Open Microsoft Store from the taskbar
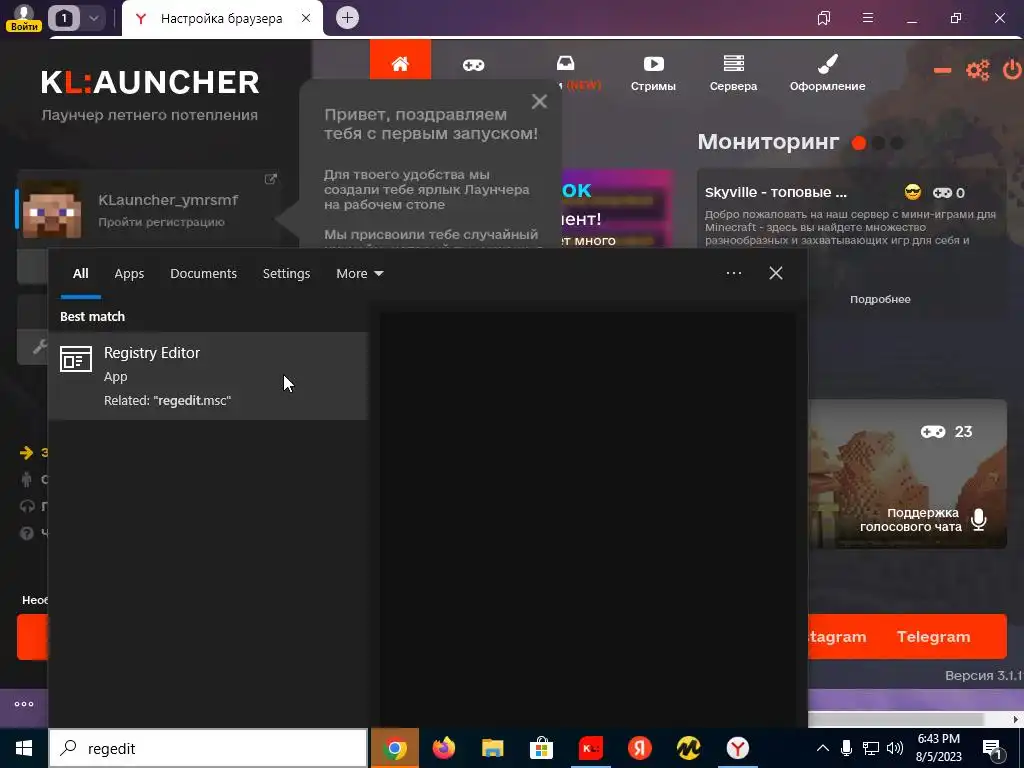1024x768 pixels. coord(541,748)
